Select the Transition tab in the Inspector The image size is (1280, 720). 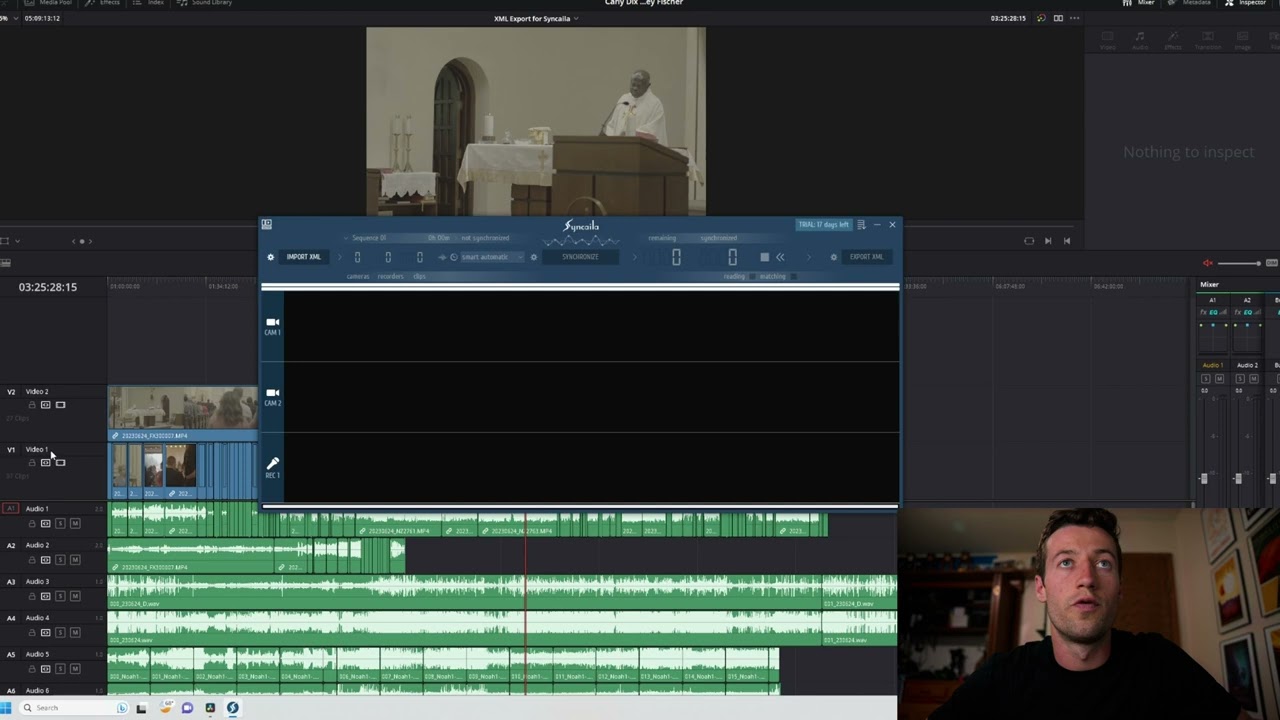pyautogui.click(x=1208, y=40)
